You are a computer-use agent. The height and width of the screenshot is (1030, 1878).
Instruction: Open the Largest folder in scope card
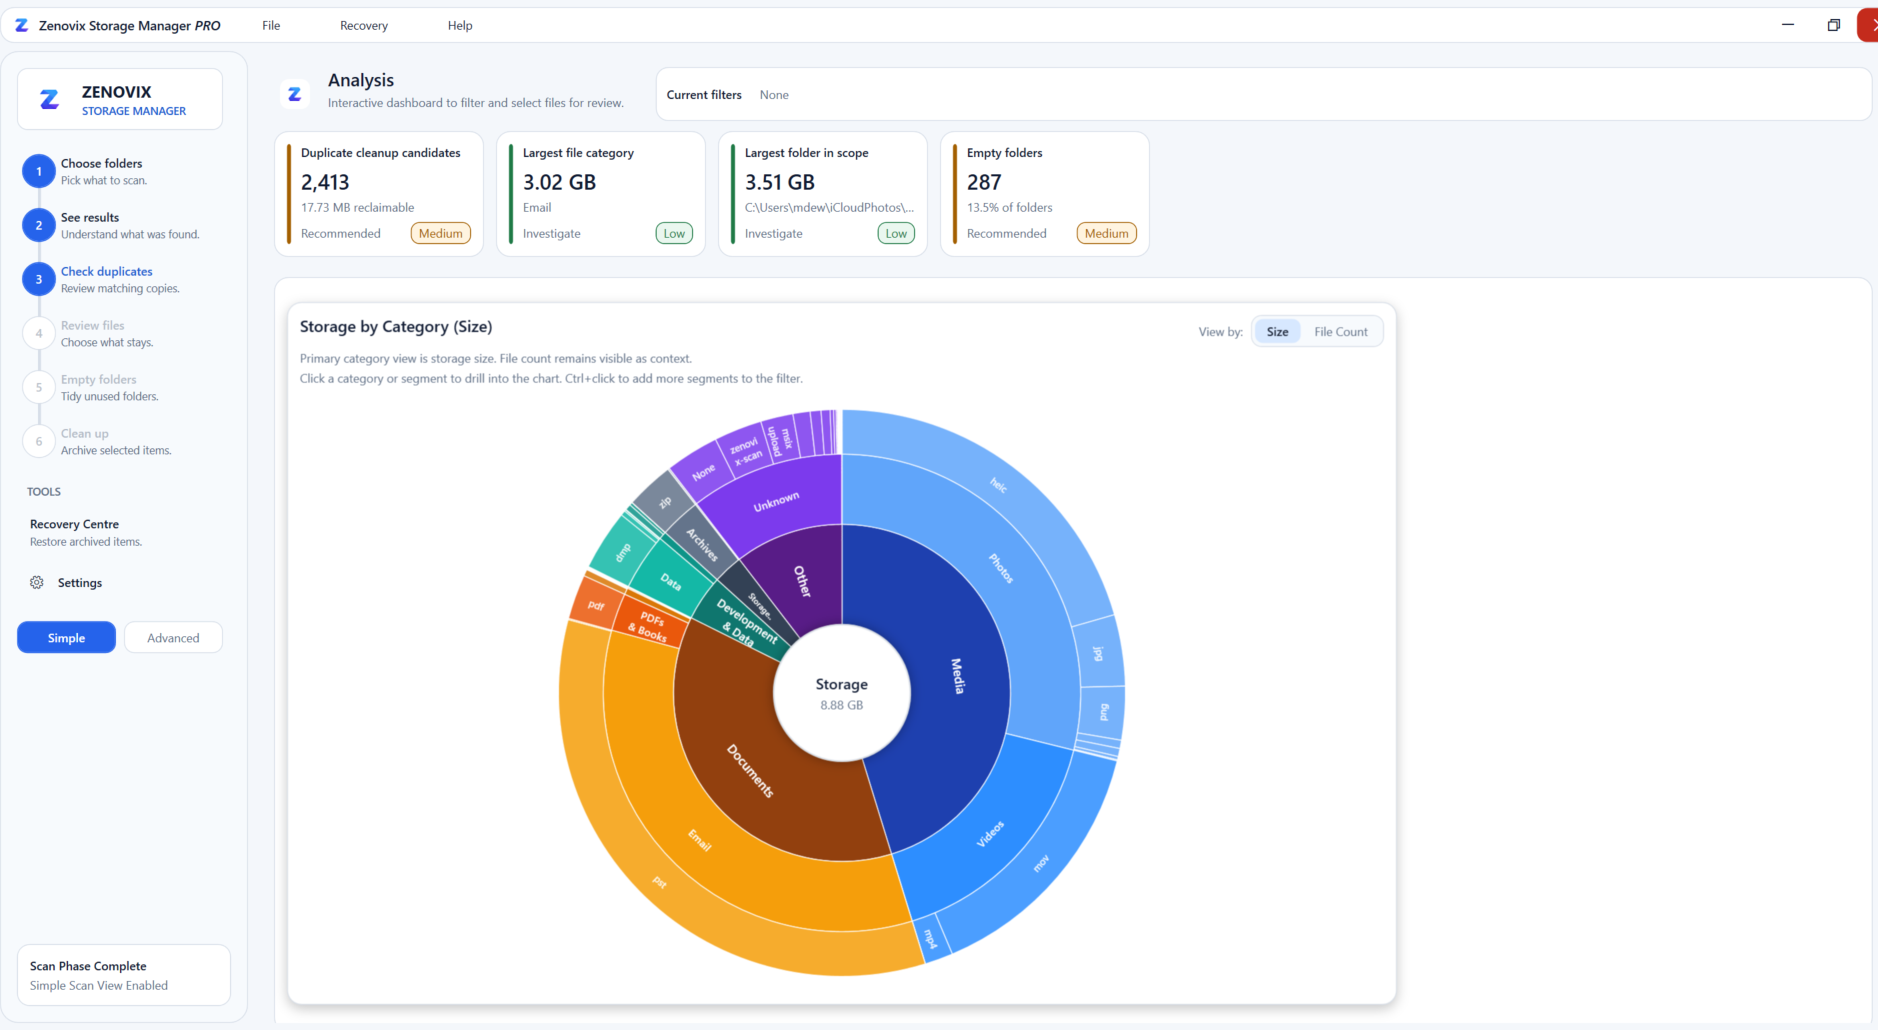(x=823, y=194)
